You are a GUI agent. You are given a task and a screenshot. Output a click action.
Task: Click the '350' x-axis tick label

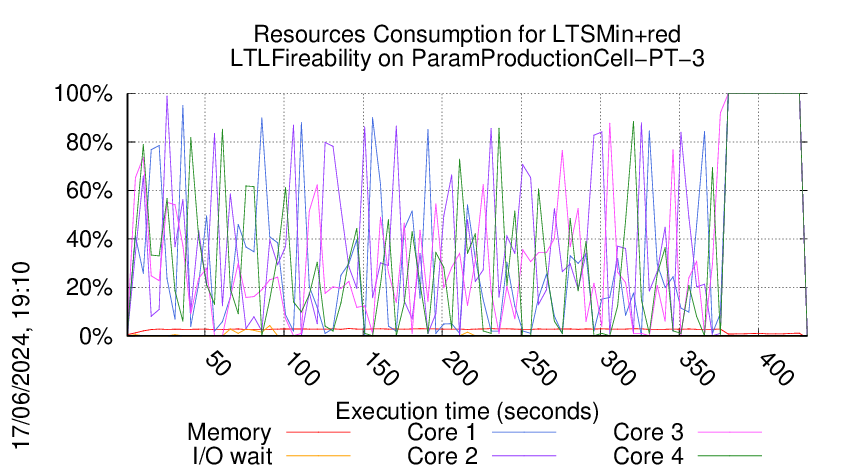(698, 369)
